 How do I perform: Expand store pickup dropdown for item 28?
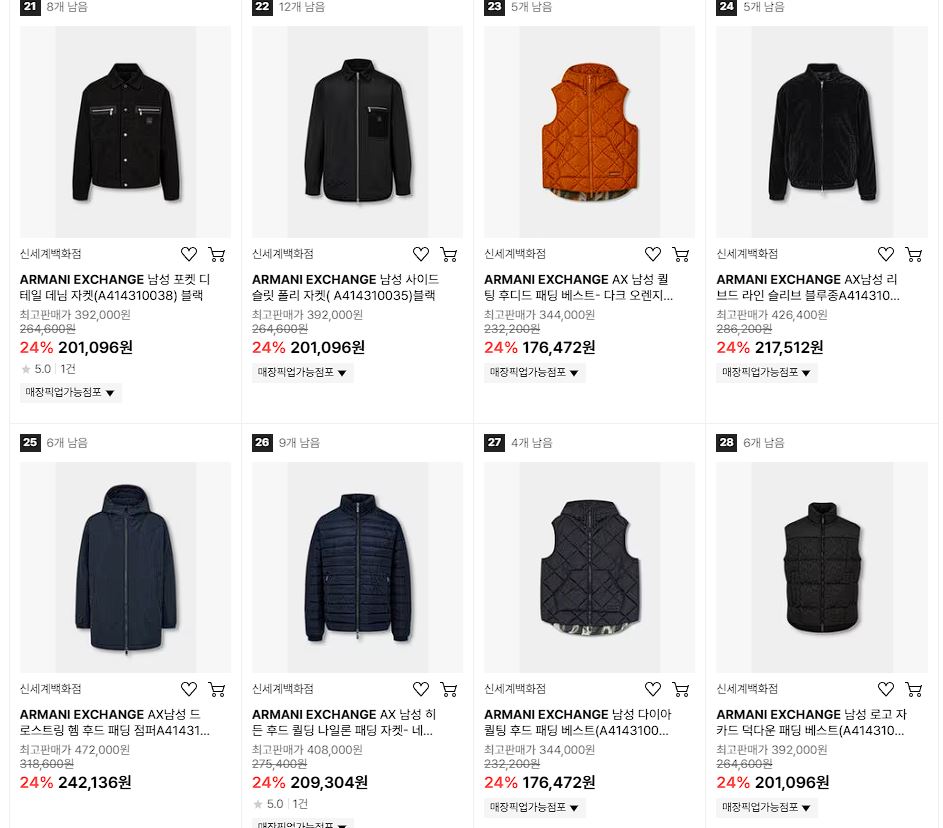tap(767, 808)
